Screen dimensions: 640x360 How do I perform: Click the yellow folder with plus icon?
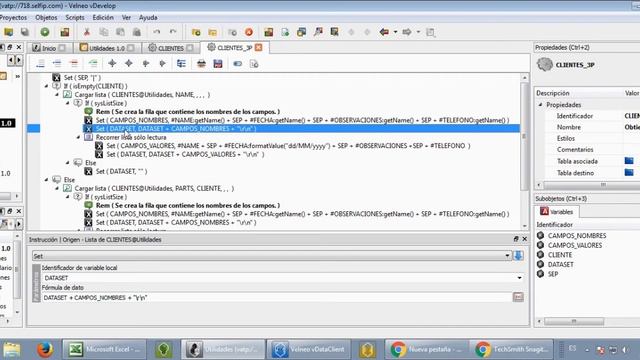point(196,32)
